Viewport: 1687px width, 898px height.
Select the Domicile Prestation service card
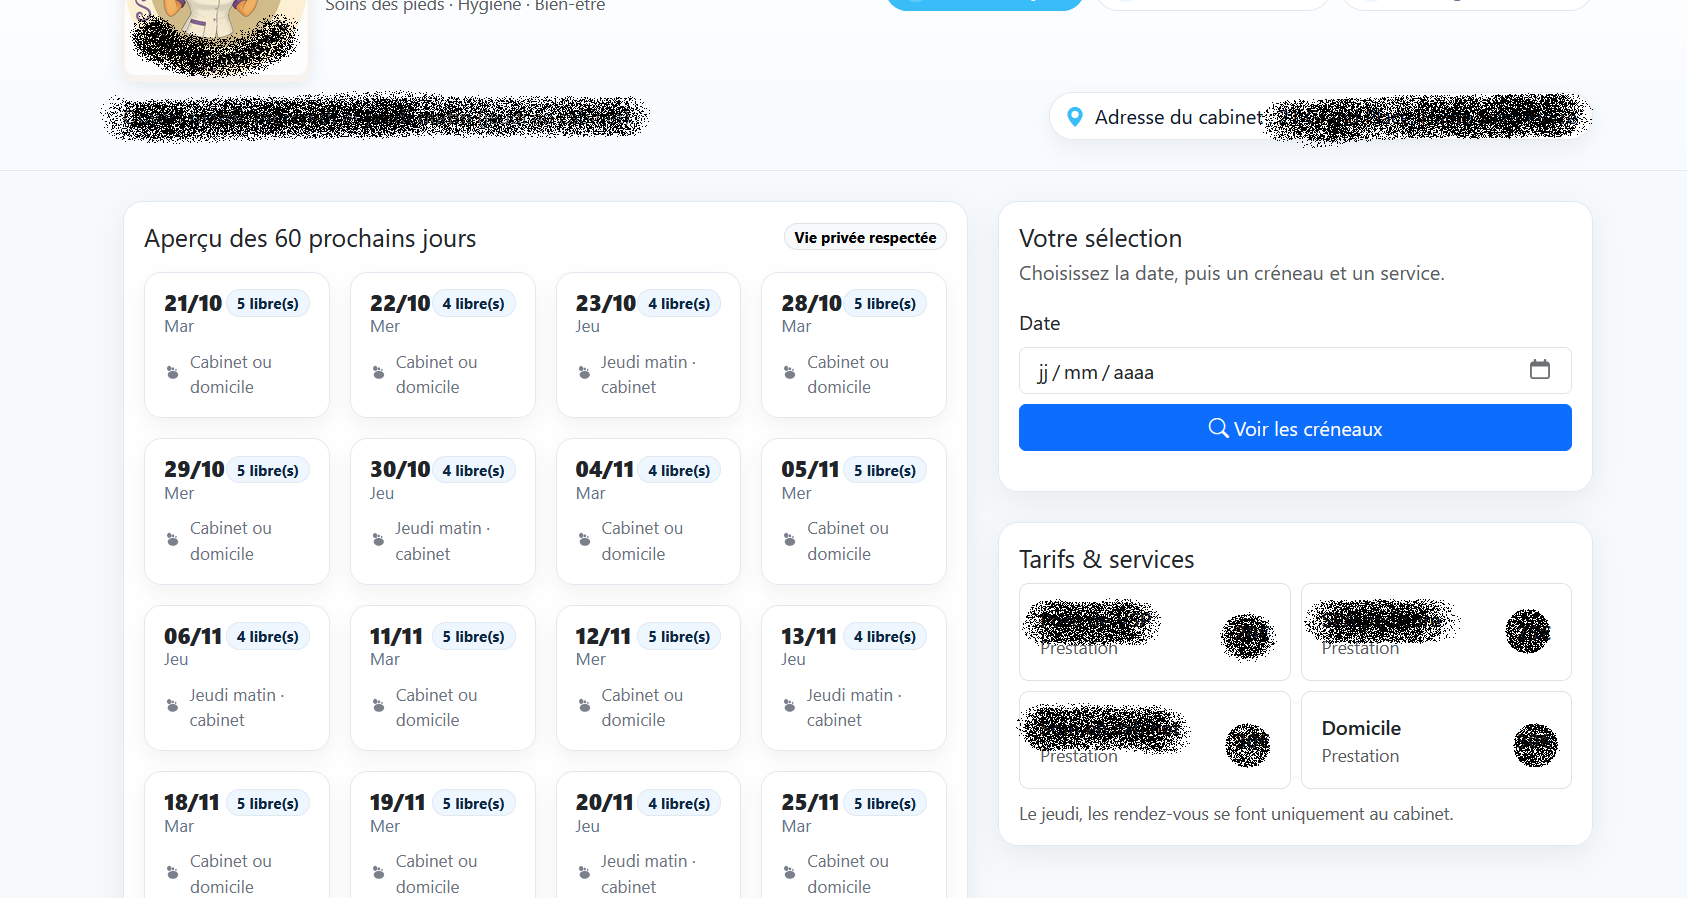[x=1435, y=740]
